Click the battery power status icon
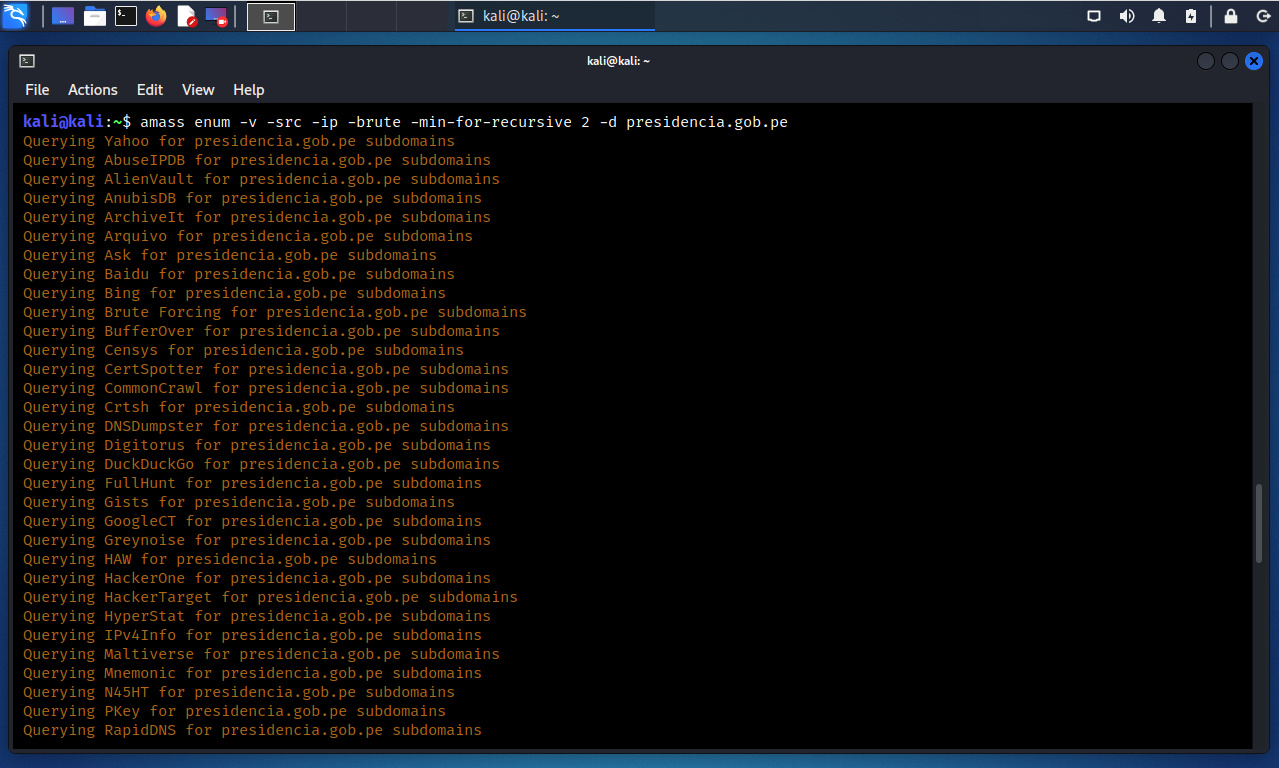 point(1190,16)
